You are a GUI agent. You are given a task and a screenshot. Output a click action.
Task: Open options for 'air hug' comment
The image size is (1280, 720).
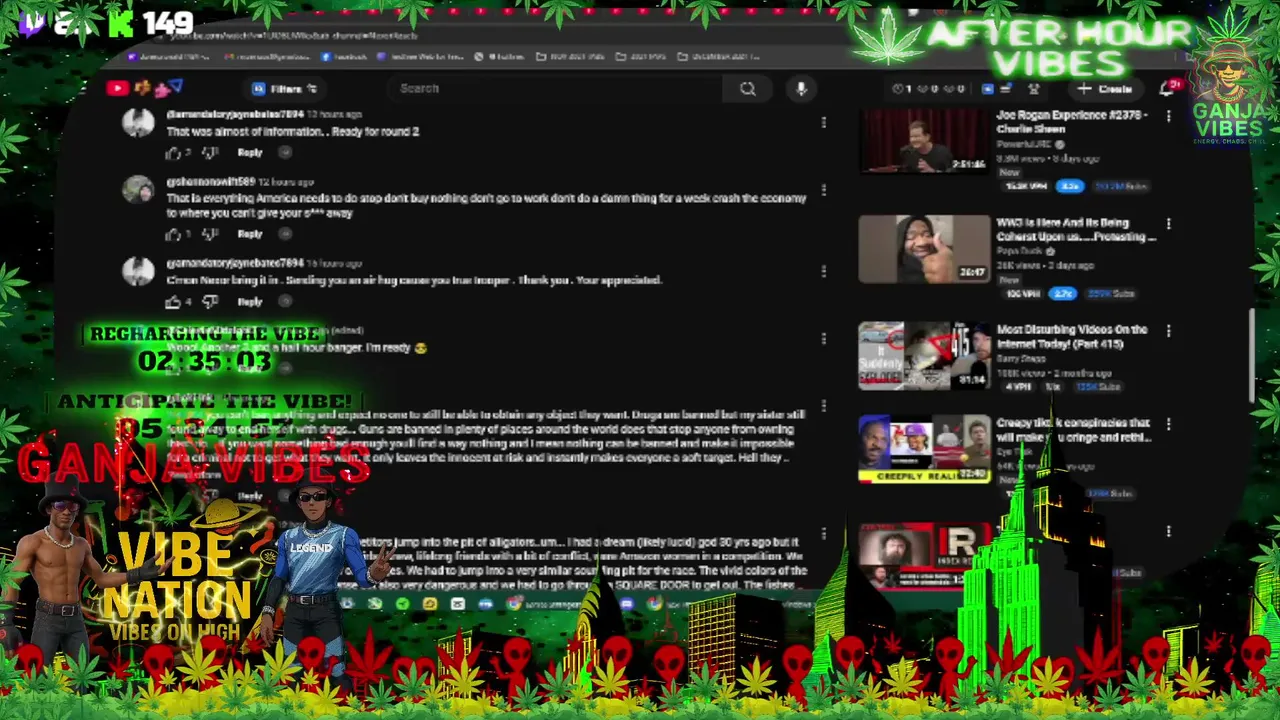pyautogui.click(x=824, y=271)
